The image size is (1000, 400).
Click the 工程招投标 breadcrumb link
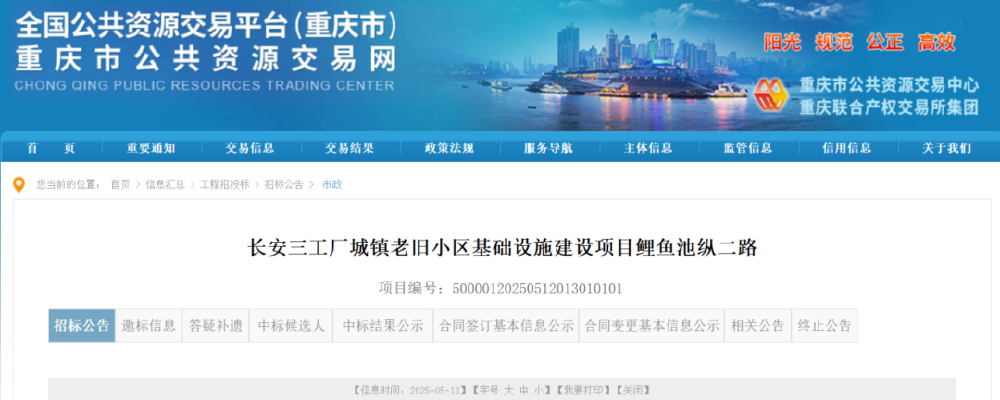(224, 185)
